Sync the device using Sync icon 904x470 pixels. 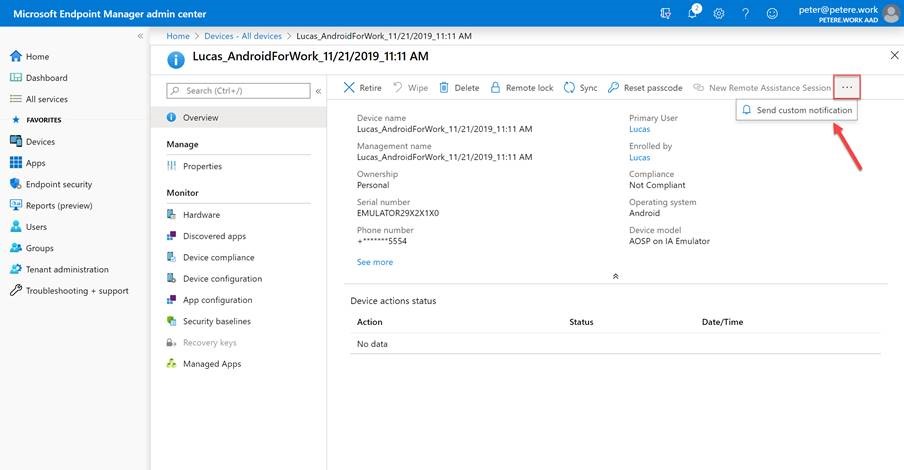[569, 88]
